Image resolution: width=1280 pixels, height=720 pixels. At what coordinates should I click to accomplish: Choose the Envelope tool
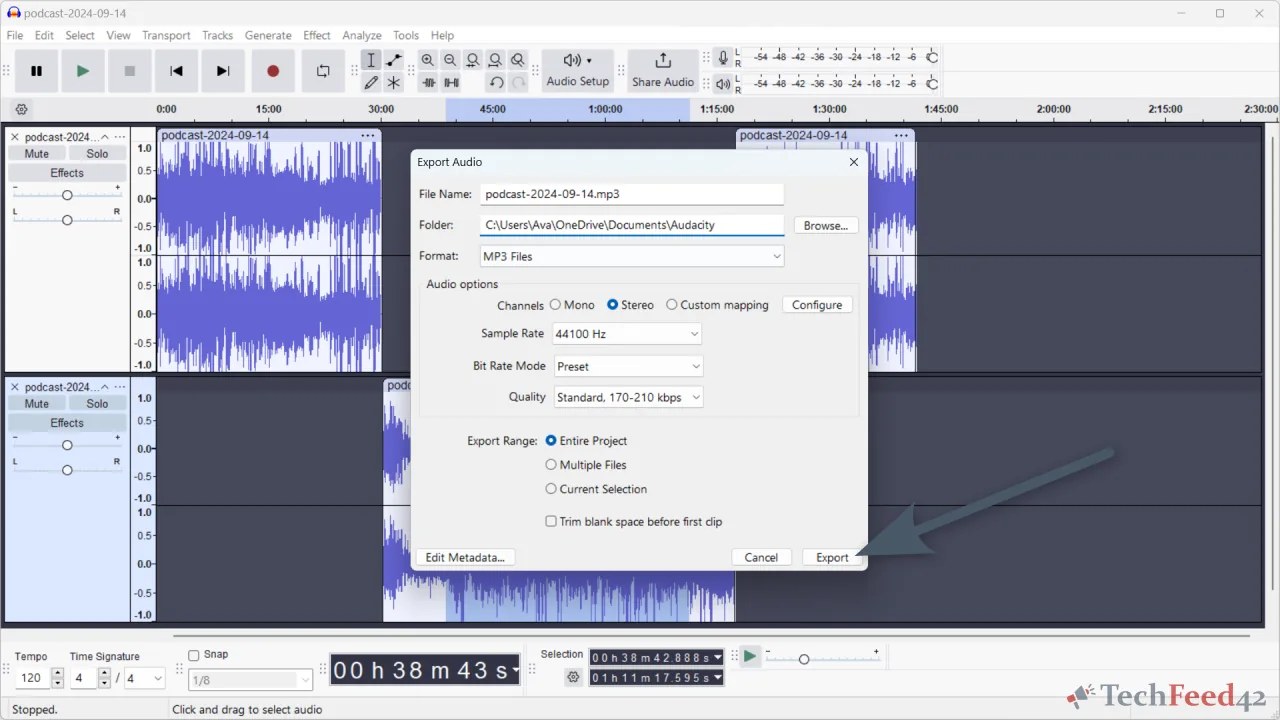tap(394, 60)
